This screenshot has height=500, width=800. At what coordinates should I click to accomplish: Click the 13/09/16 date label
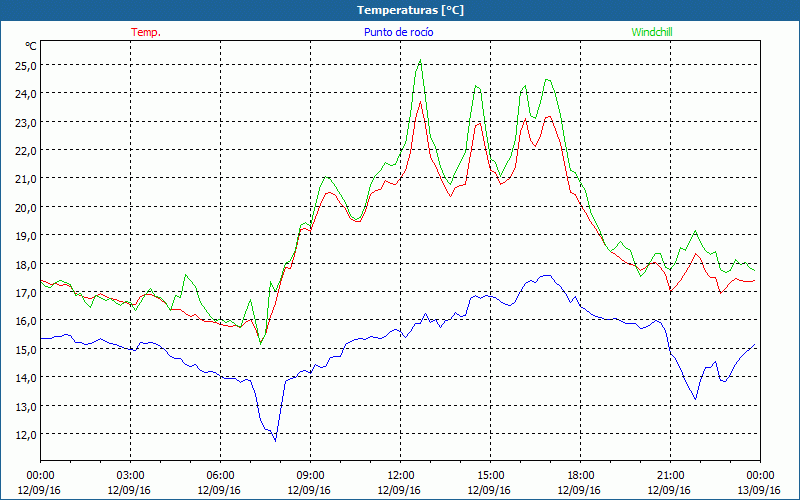[x=759, y=490]
